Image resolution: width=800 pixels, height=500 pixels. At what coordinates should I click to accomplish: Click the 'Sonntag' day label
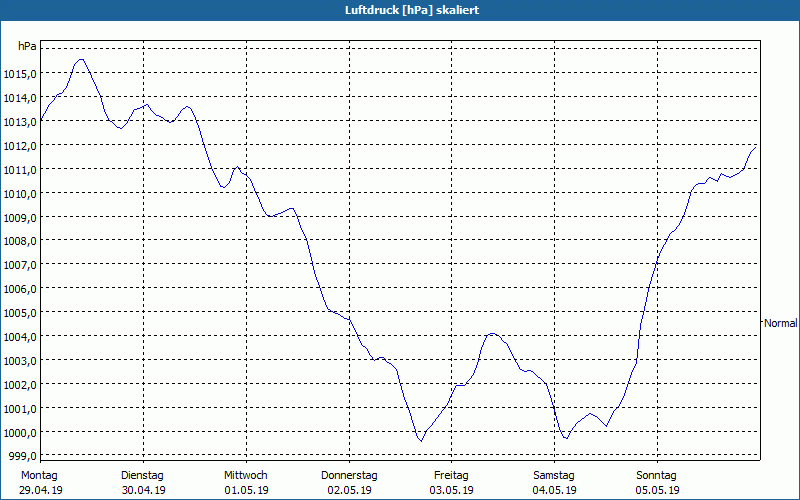(x=656, y=476)
